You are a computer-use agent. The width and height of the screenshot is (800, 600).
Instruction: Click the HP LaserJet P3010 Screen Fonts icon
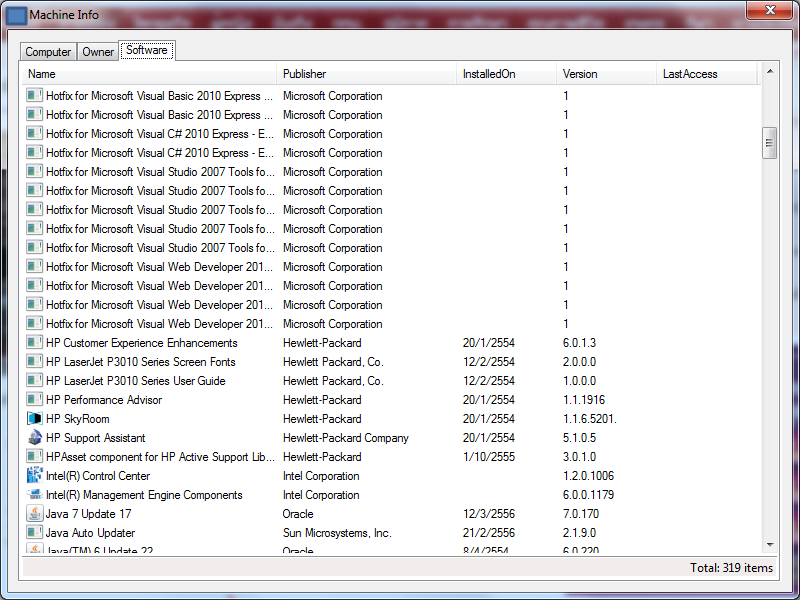[34, 362]
